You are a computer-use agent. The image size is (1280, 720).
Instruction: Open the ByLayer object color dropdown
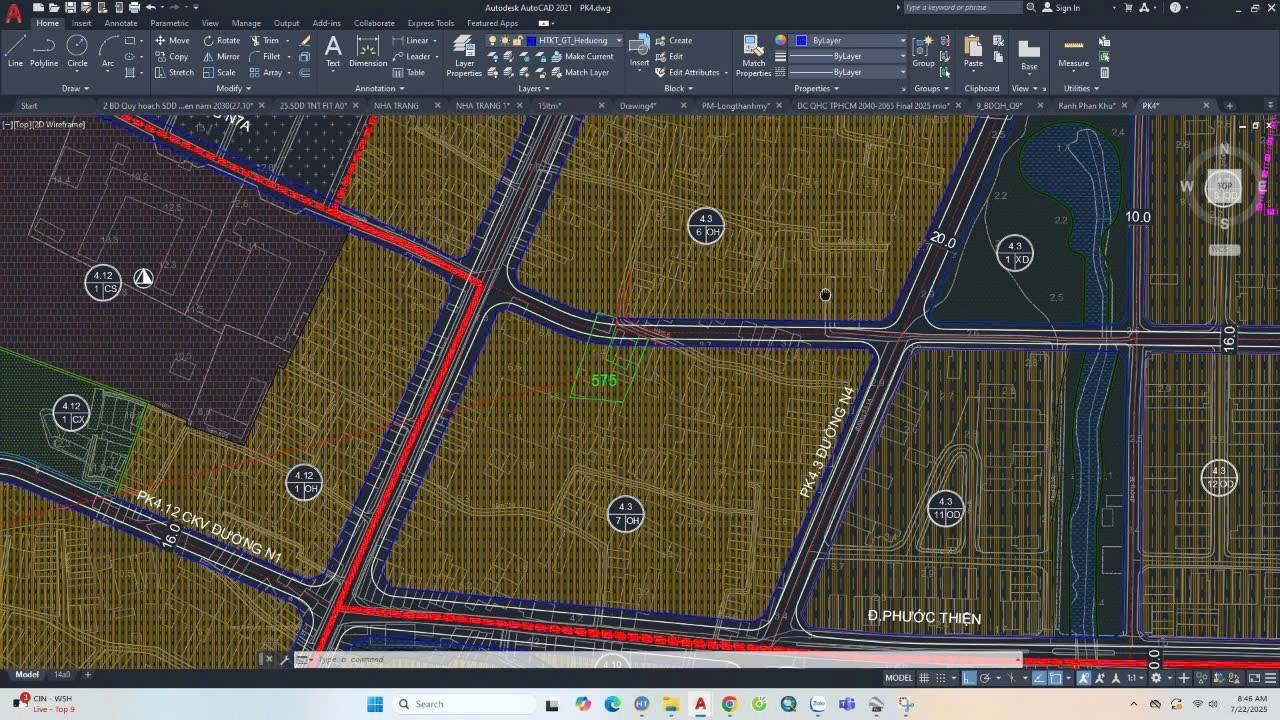[x=851, y=41]
